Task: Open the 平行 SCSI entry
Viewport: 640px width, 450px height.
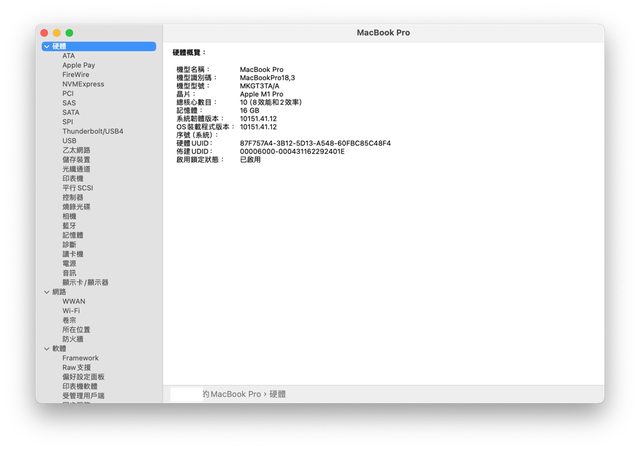Action: click(x=78, y=188)
